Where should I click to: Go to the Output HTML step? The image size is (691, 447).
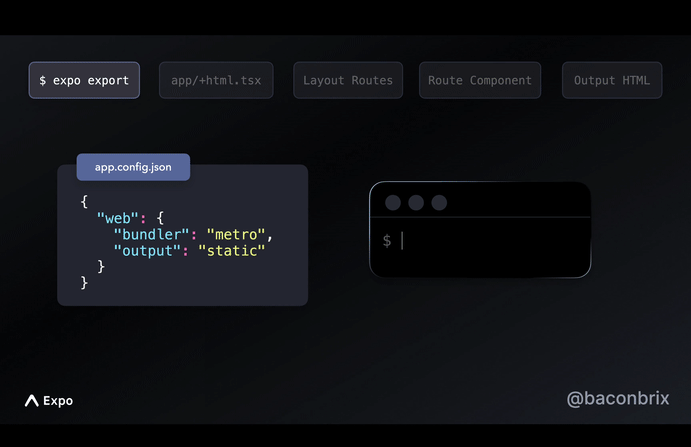click(612, 80)
